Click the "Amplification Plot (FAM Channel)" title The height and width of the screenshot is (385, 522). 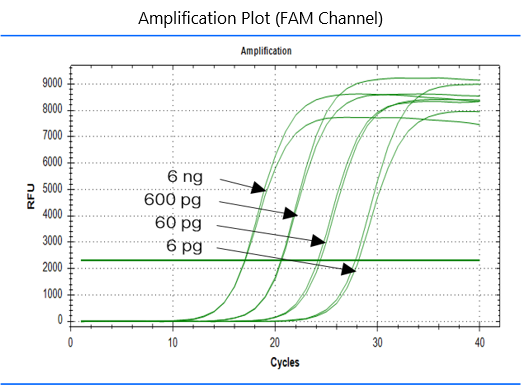[260, 19]
